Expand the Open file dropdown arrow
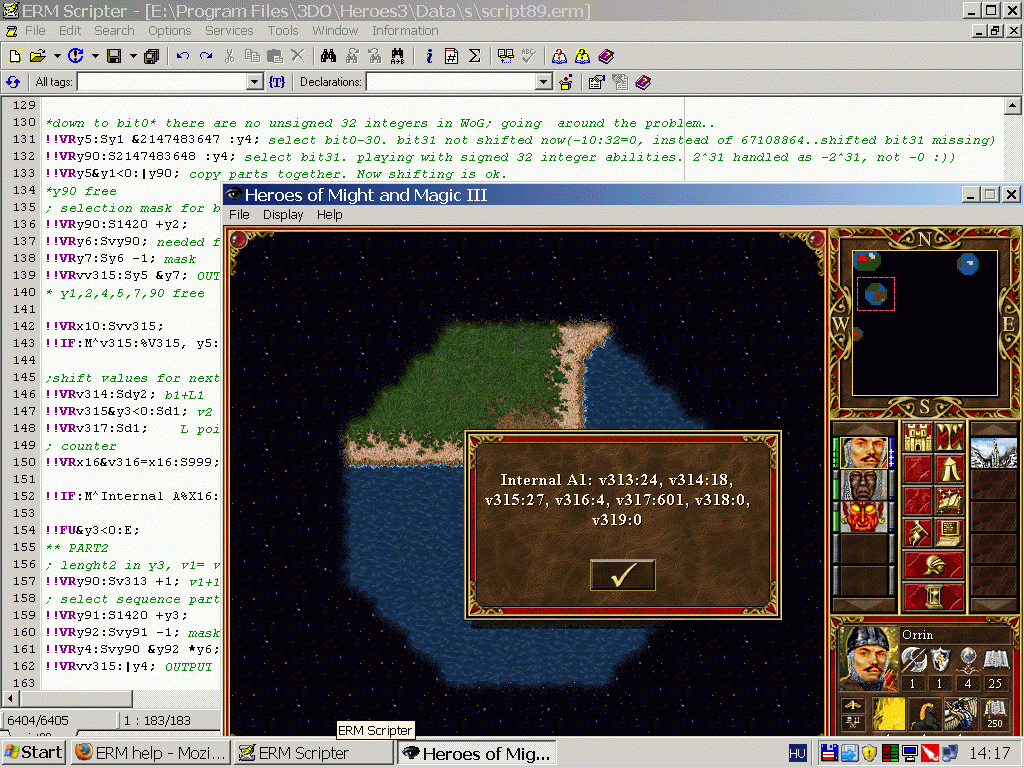The image size is (1024, 768). pos(57,56)
